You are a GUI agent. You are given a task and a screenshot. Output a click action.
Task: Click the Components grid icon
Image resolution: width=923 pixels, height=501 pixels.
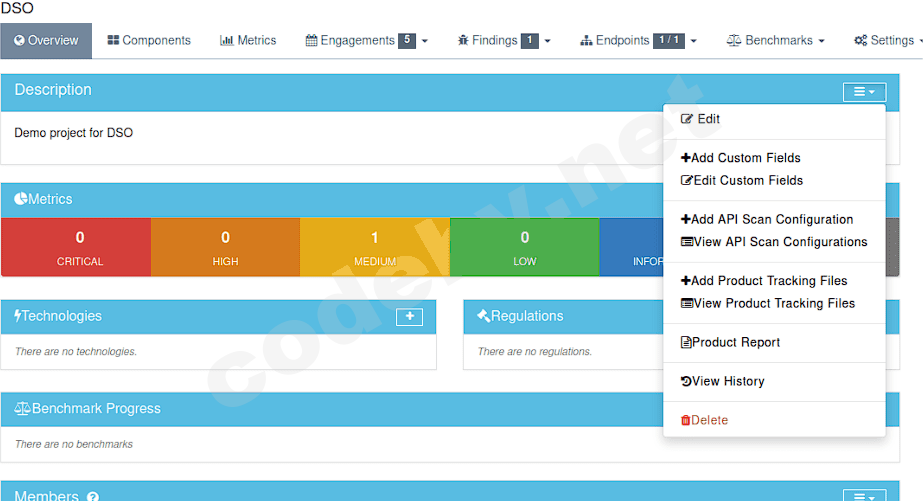pyautogui.click(x=113, y=40)
